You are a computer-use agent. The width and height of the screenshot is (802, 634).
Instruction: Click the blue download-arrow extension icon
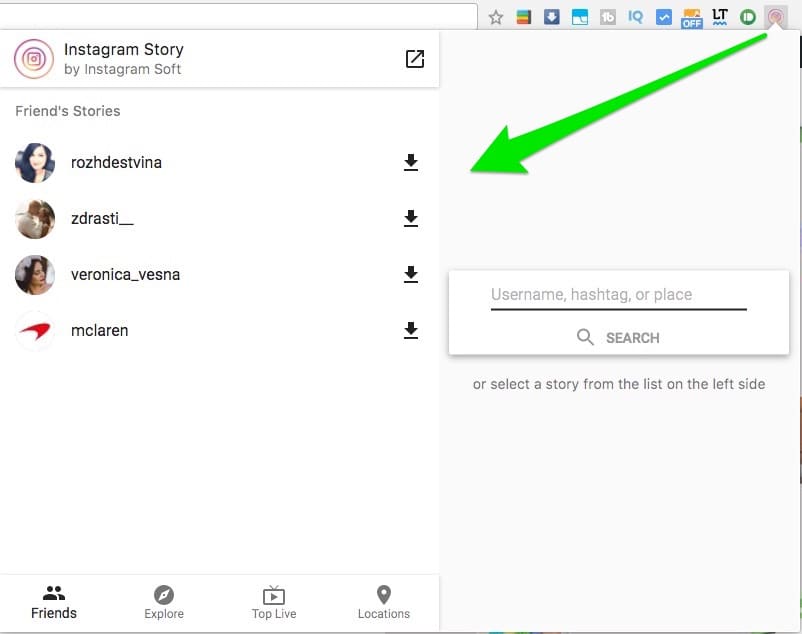551,17
